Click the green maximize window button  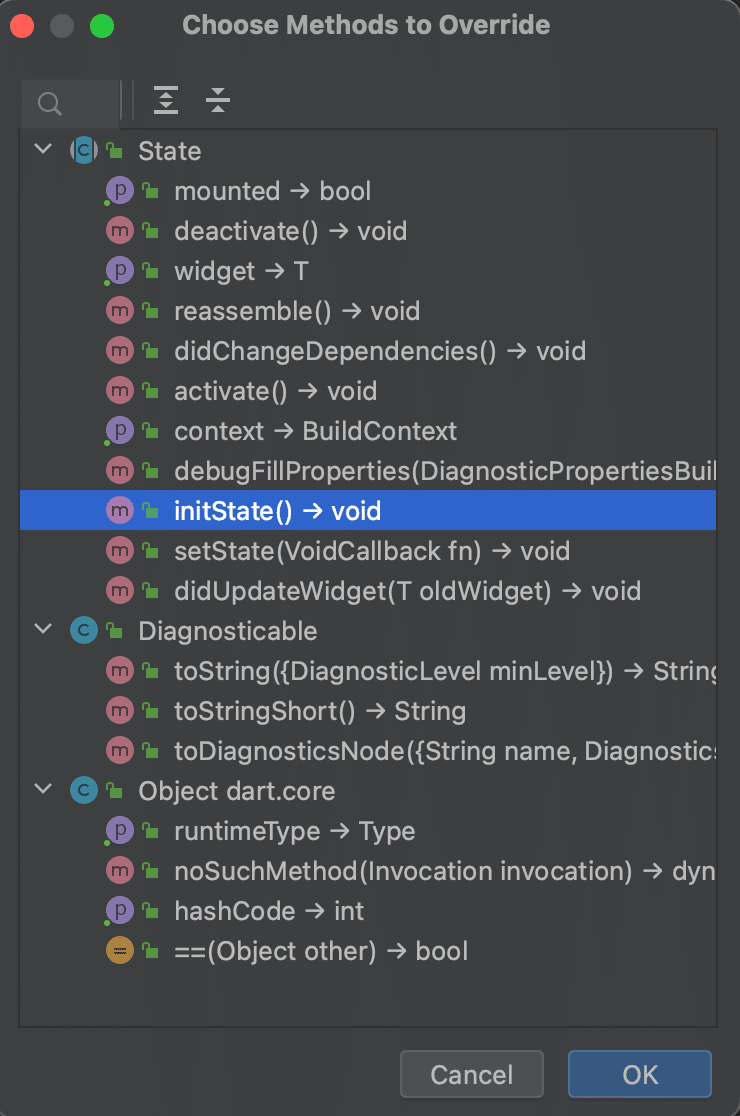click(x=102, y=25)
